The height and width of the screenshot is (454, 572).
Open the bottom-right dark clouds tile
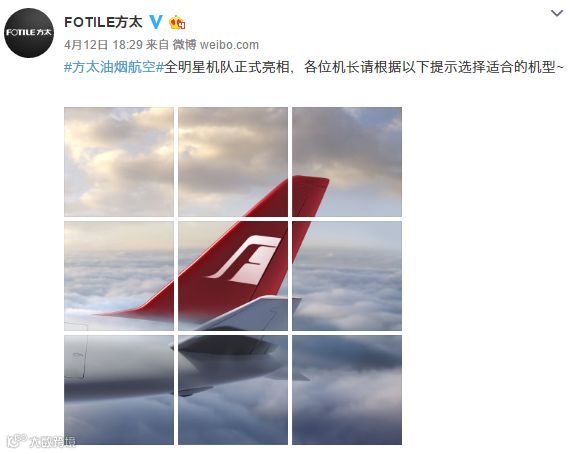click(x=347, y=390)
